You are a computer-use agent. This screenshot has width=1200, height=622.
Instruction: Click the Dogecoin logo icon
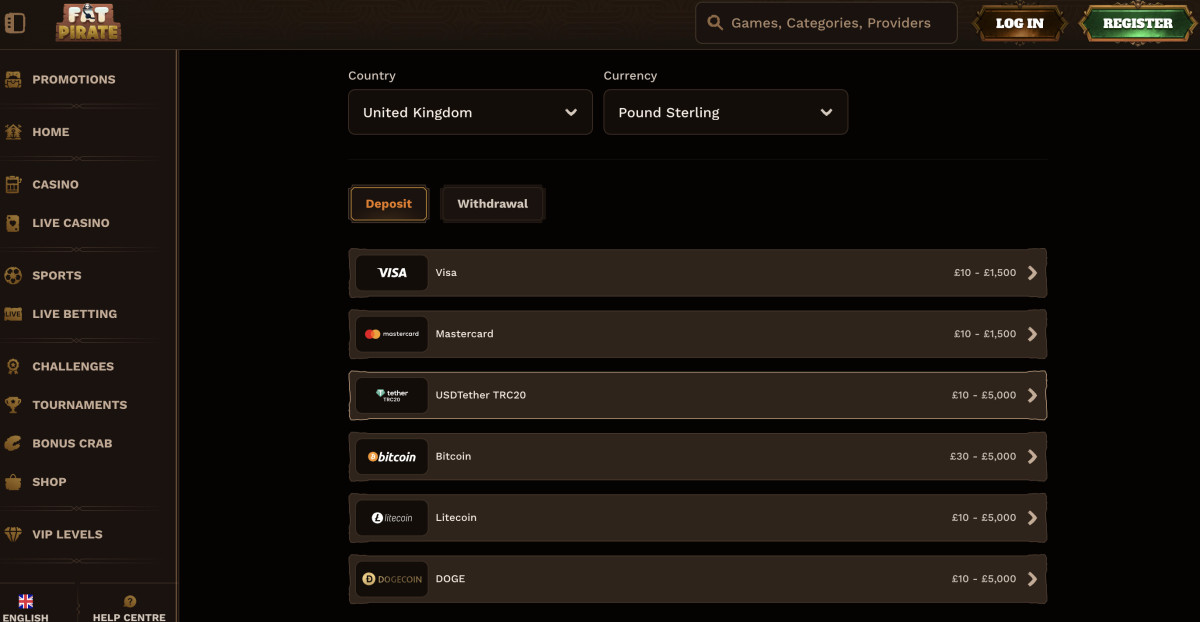[392, 579]
